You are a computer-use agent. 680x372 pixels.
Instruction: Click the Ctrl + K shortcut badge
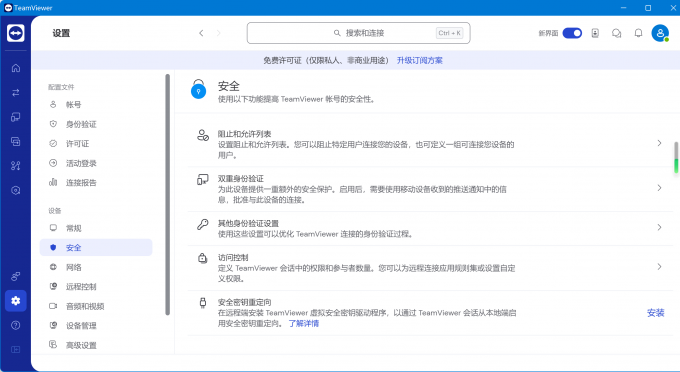[449, 33]
